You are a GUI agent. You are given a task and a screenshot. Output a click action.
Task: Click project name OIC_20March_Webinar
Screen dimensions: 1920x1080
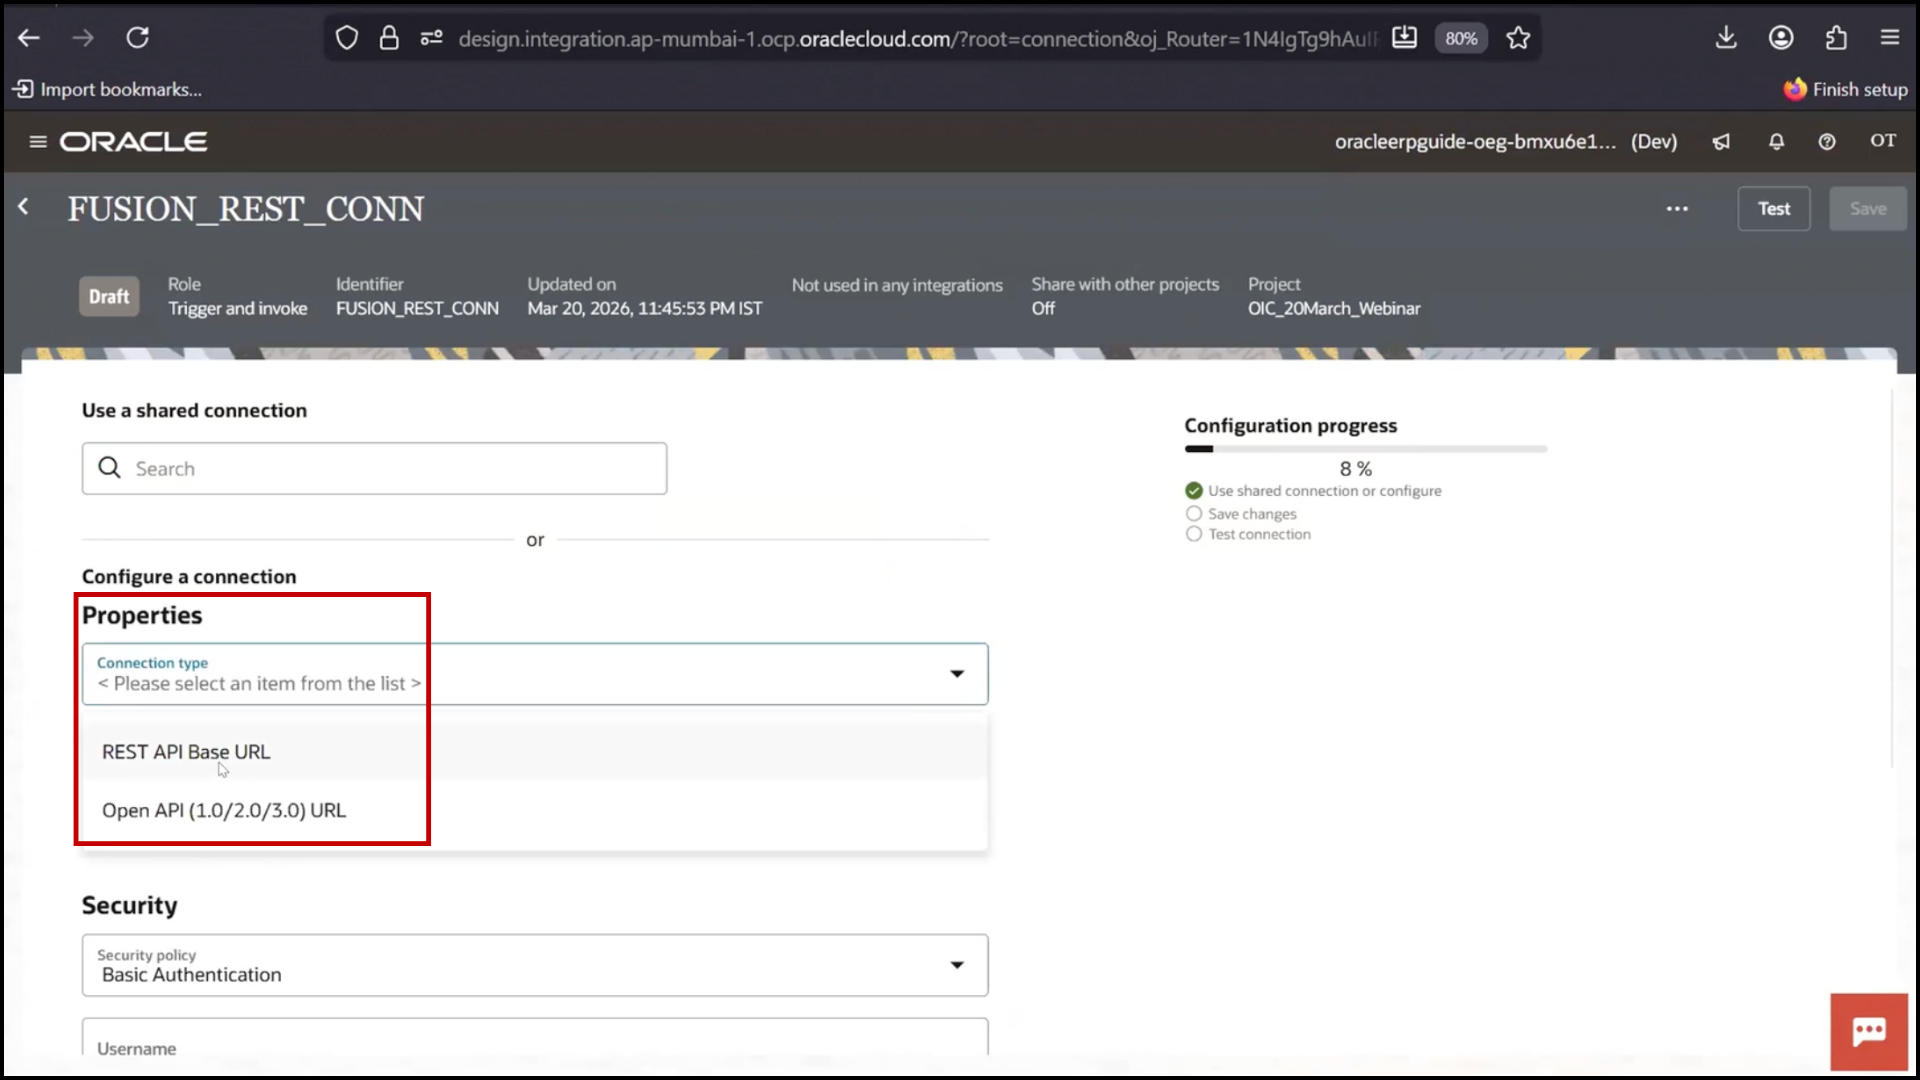1334,309
